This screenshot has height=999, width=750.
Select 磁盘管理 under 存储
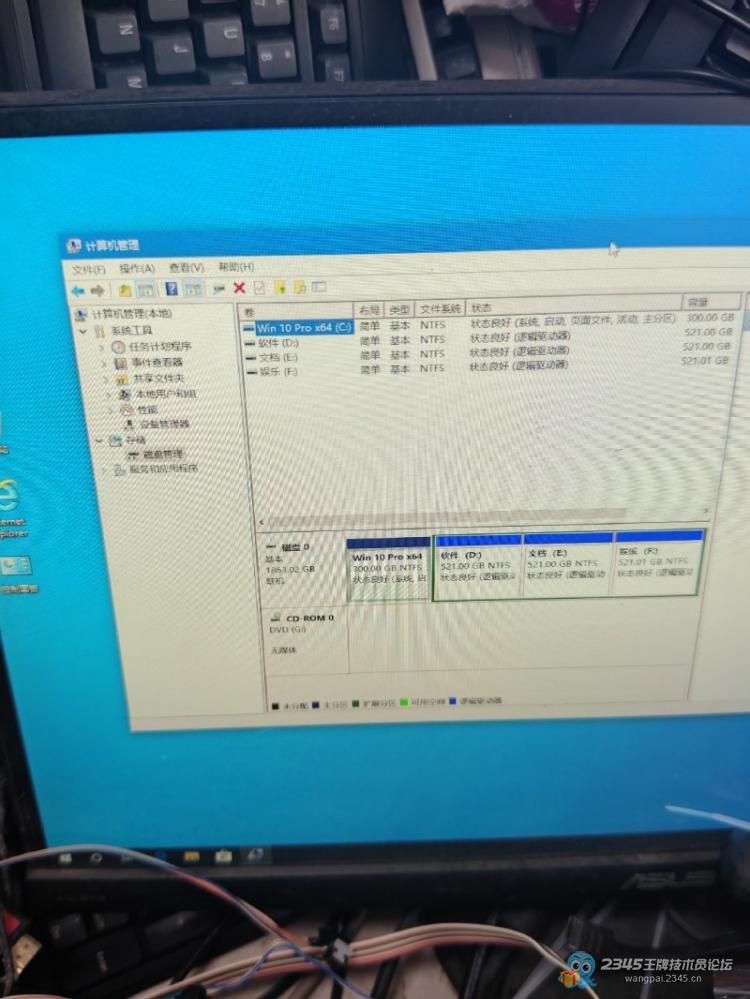click(162, 453)
